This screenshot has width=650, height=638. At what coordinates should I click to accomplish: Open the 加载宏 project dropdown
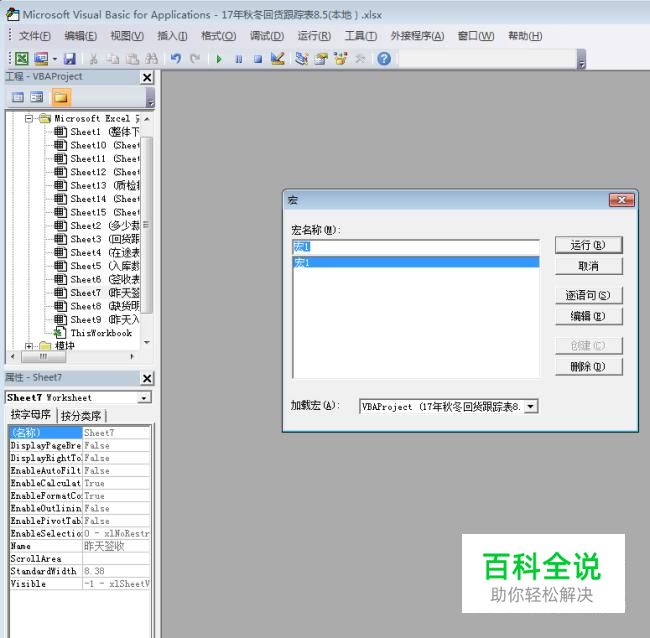(x=531, y=407)
